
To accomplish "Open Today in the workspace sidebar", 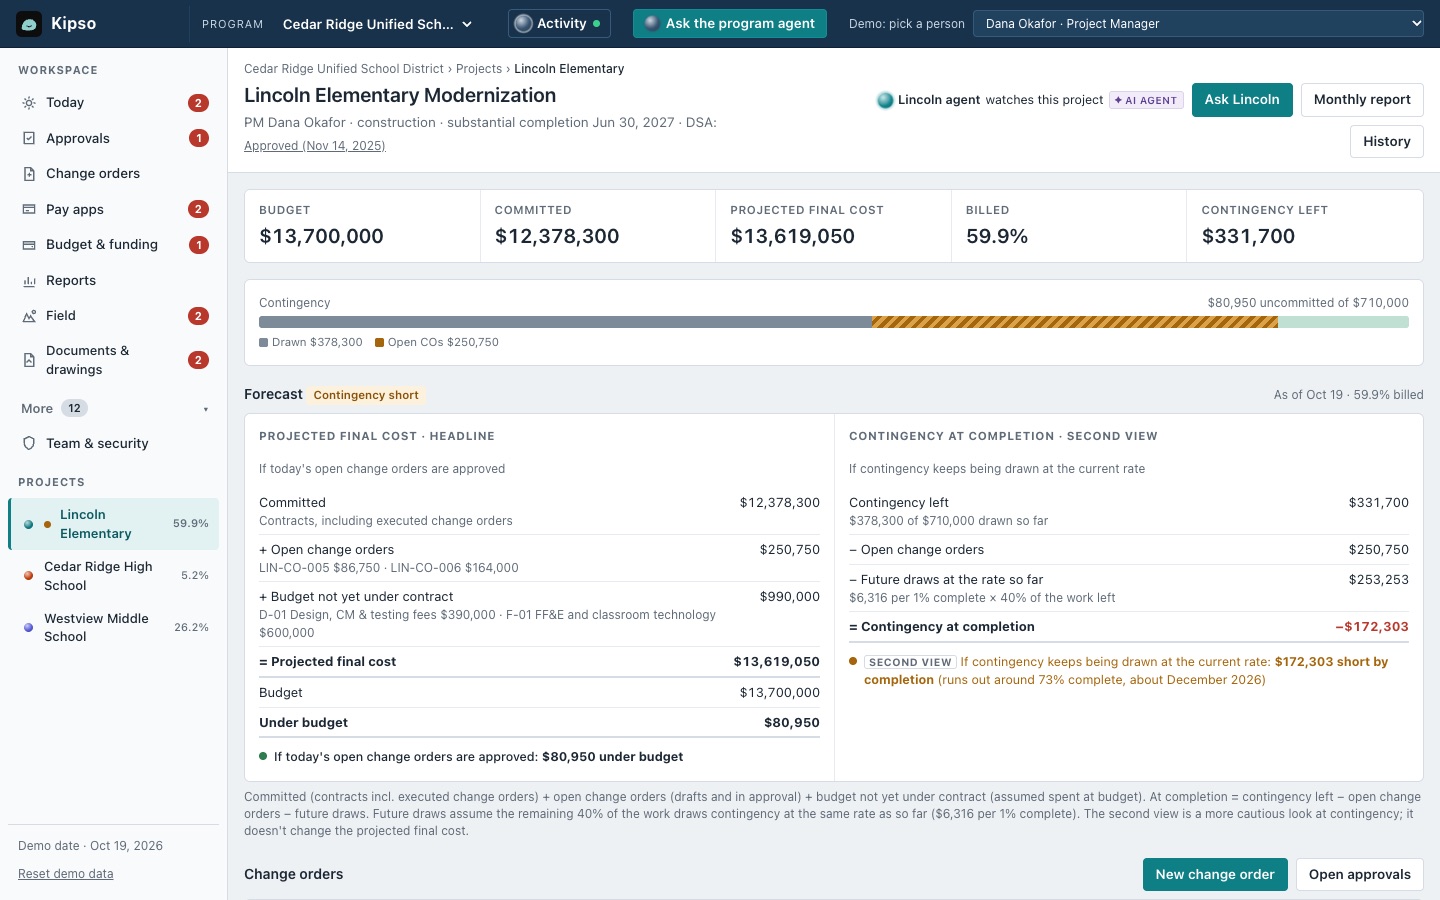I will (x=113, y=103).
